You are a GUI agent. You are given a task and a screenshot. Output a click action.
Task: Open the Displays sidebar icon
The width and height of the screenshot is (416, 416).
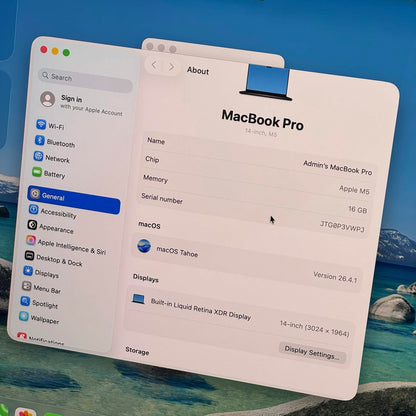[x=28, y=271]
